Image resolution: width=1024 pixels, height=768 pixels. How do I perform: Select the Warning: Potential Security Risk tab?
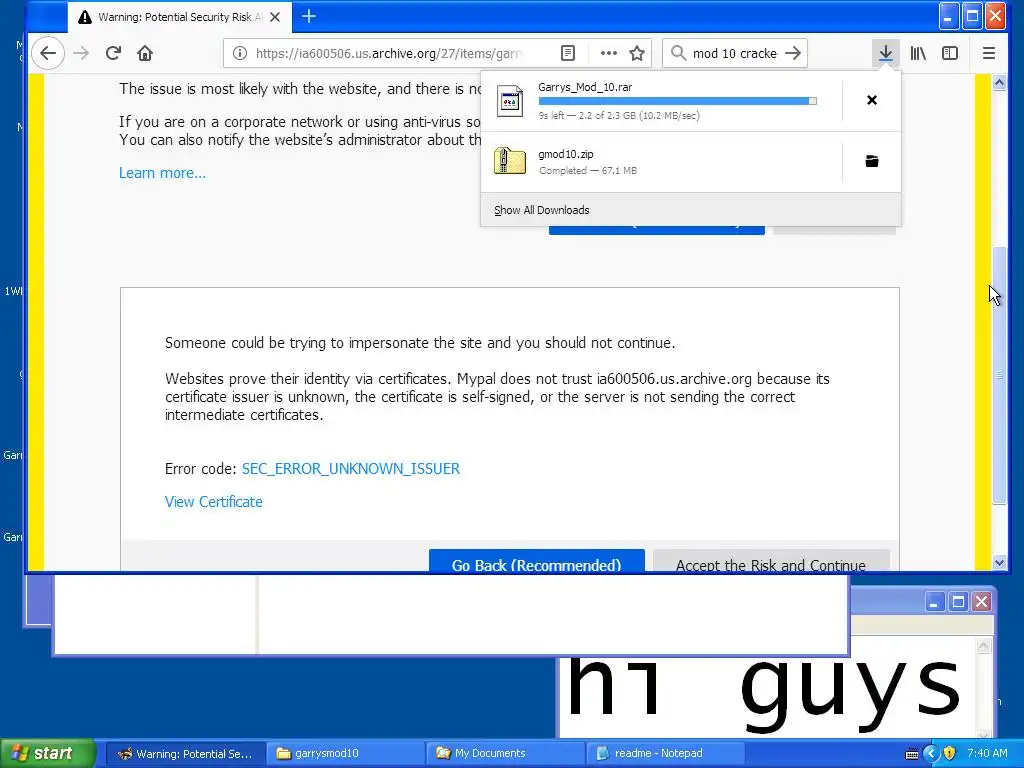click(x=180, y=17)
